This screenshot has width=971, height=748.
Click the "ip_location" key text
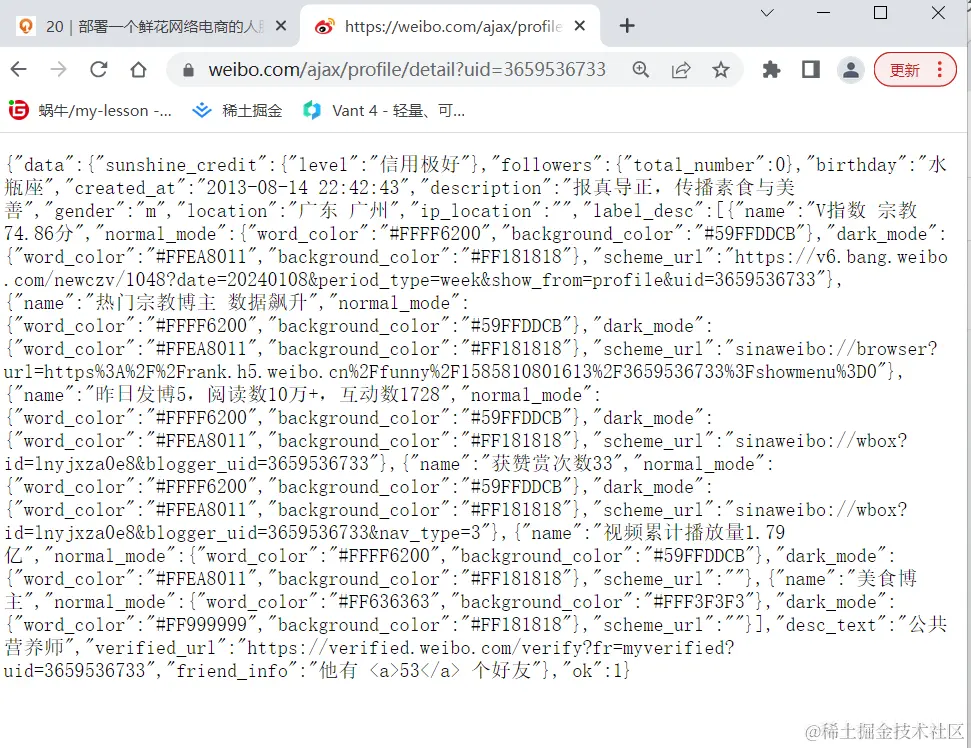[476, 211]
